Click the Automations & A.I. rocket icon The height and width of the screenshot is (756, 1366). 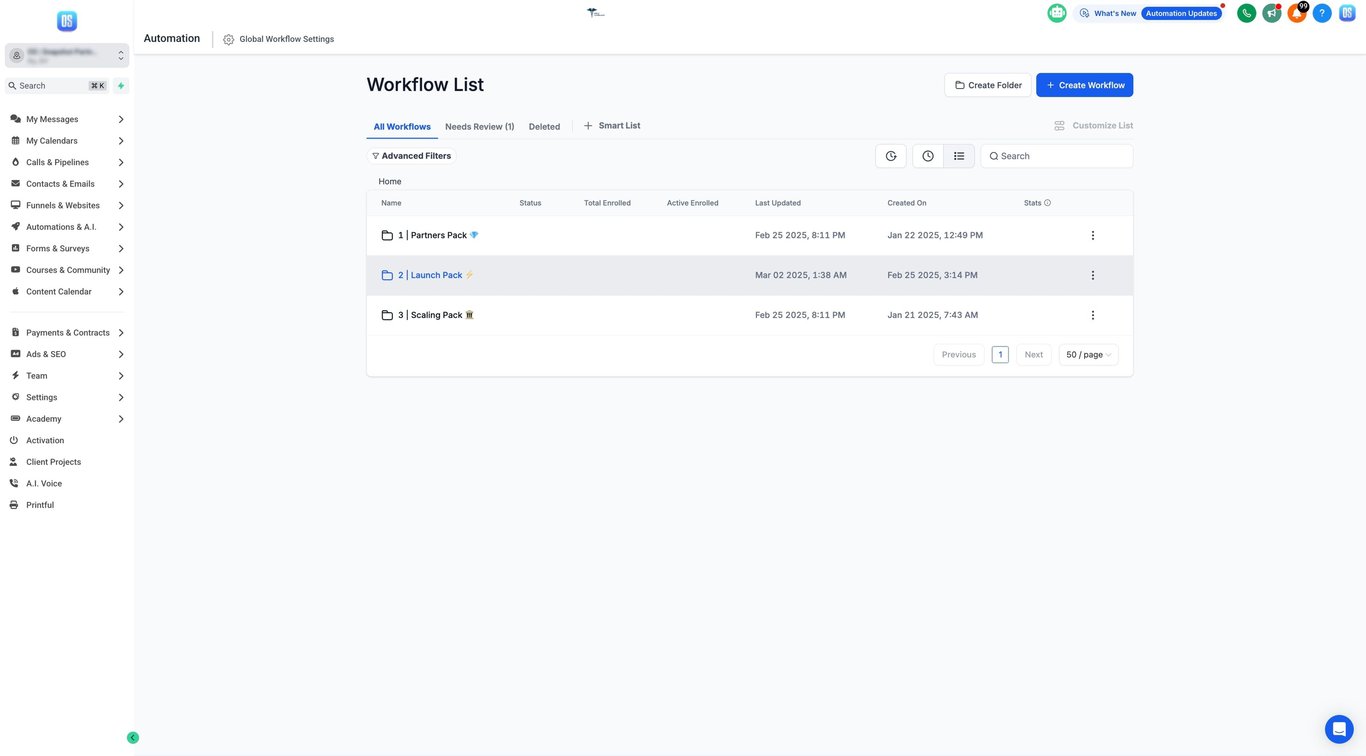[x=15, y=227]
